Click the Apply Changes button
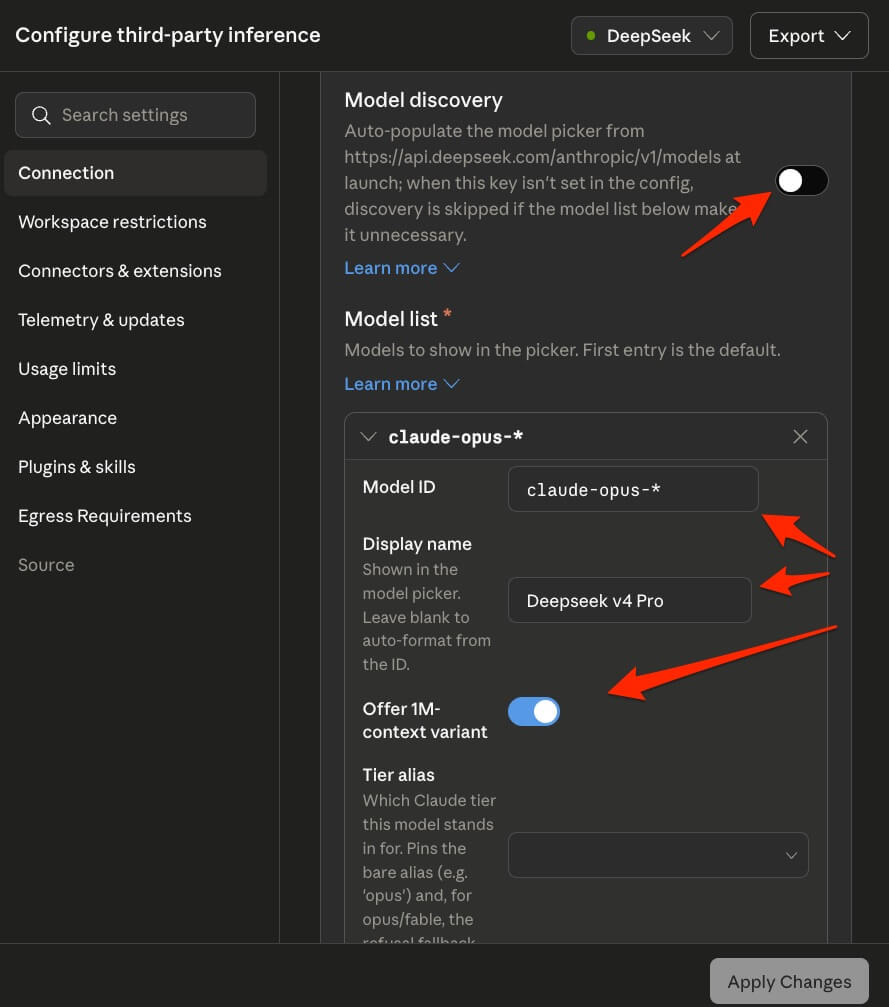889x1007 pixels. [789, 981]
